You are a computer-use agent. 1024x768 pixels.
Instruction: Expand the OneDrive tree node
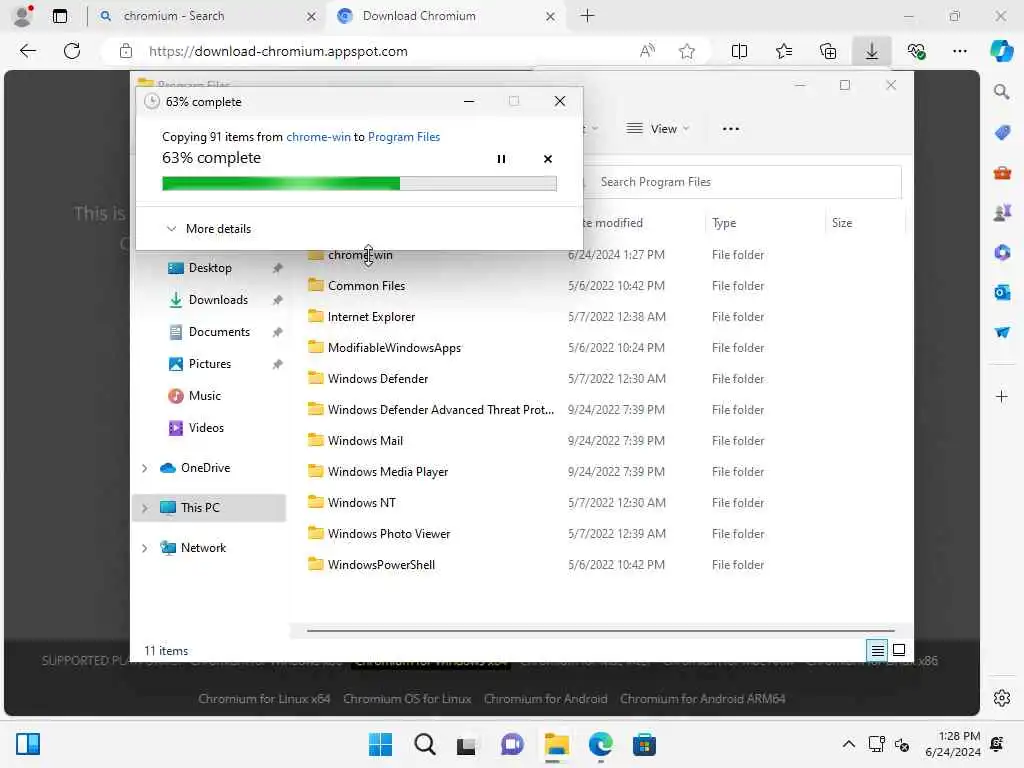pyautogui.click(x=144, y=468)
